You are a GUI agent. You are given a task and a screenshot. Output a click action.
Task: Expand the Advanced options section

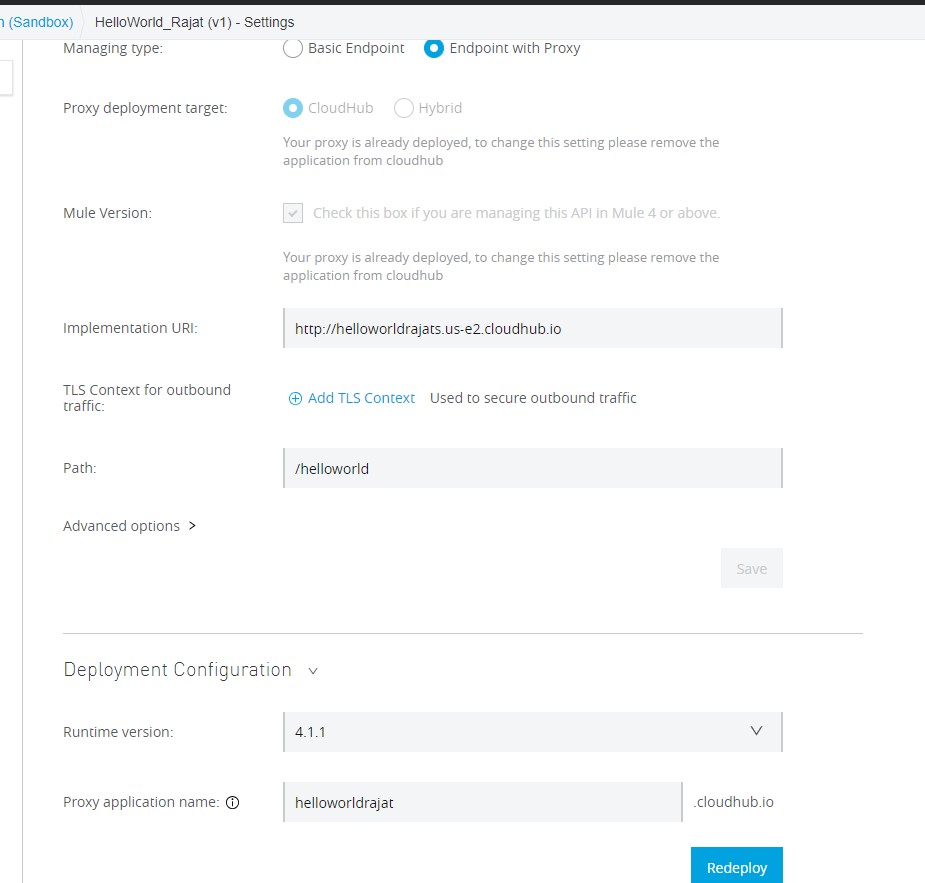pos(129,526)
